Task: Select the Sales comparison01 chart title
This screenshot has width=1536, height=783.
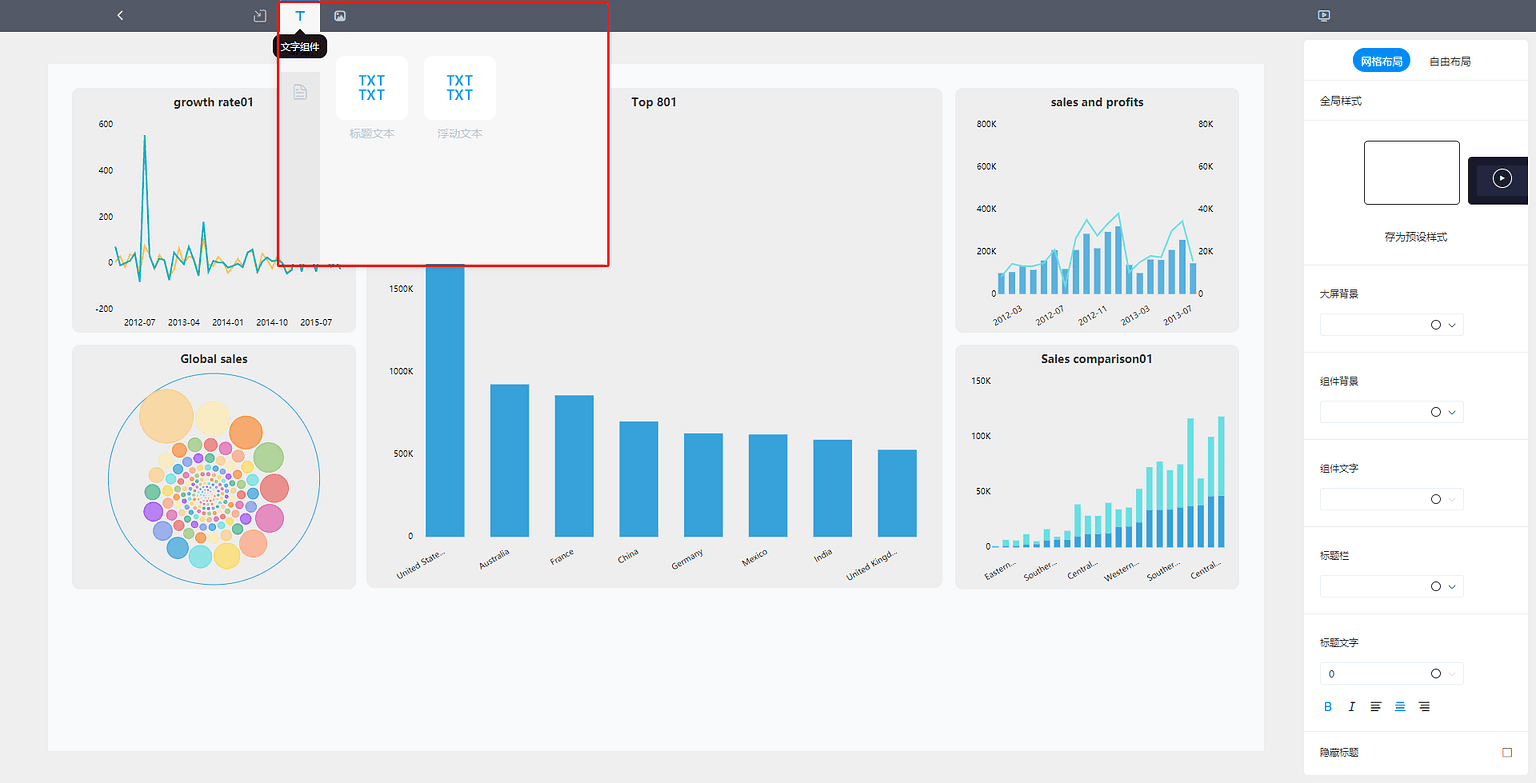Action: 1097,359
